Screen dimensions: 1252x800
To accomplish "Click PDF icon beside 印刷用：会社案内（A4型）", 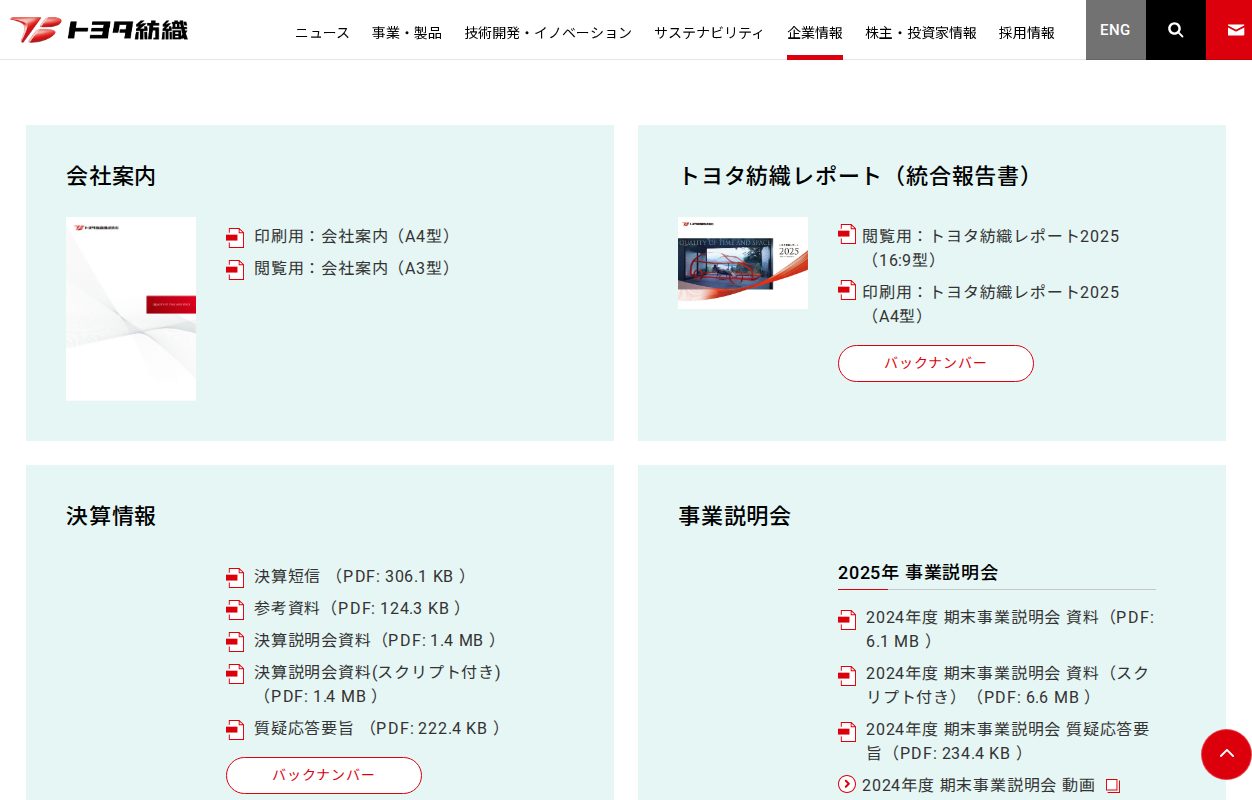I will pyautogui.click(x=235, y=238).
